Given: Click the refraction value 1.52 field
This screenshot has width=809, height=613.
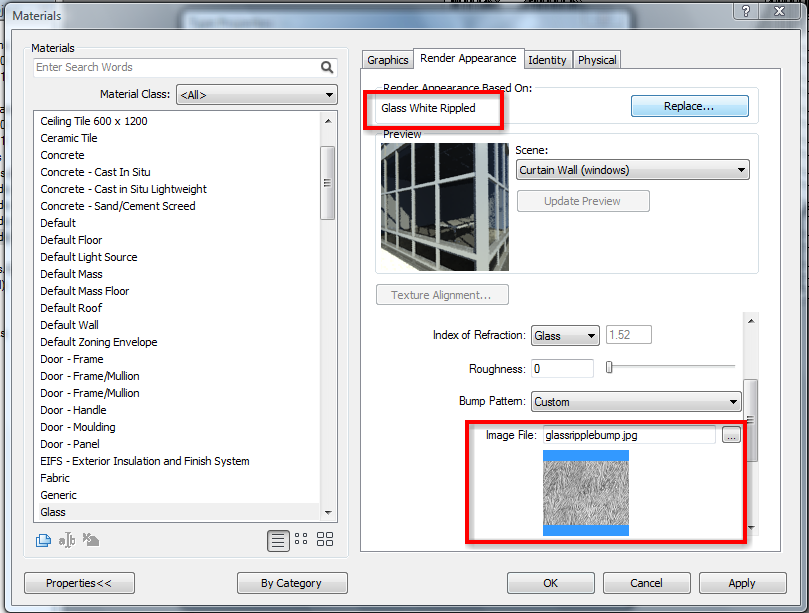Looking at the screenshot, I should pos(628,335).
